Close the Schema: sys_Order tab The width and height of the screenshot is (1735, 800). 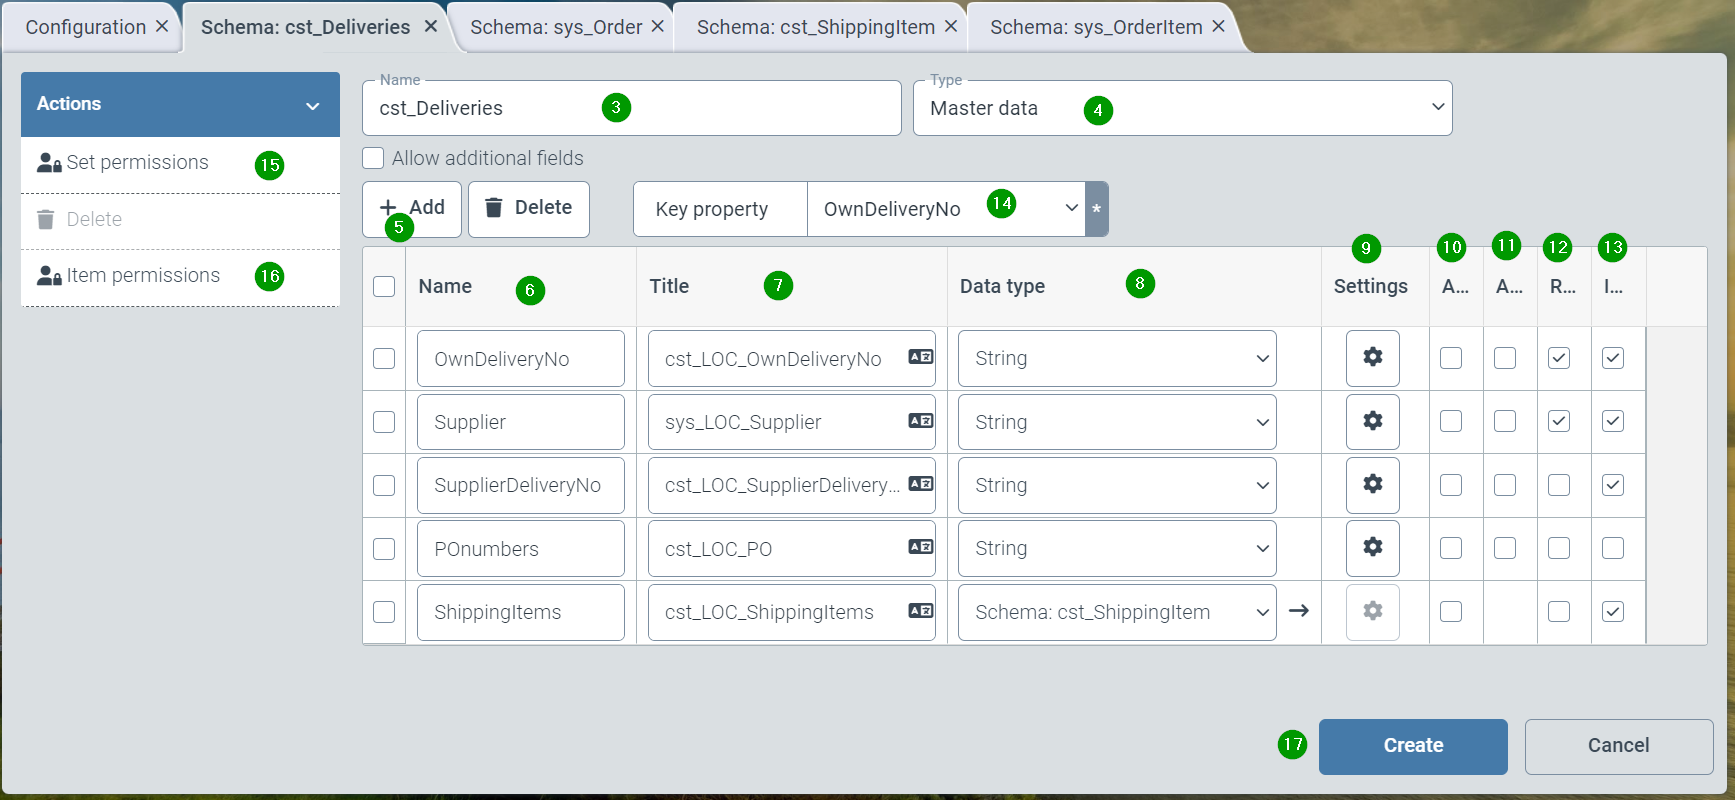pos(657,26)
